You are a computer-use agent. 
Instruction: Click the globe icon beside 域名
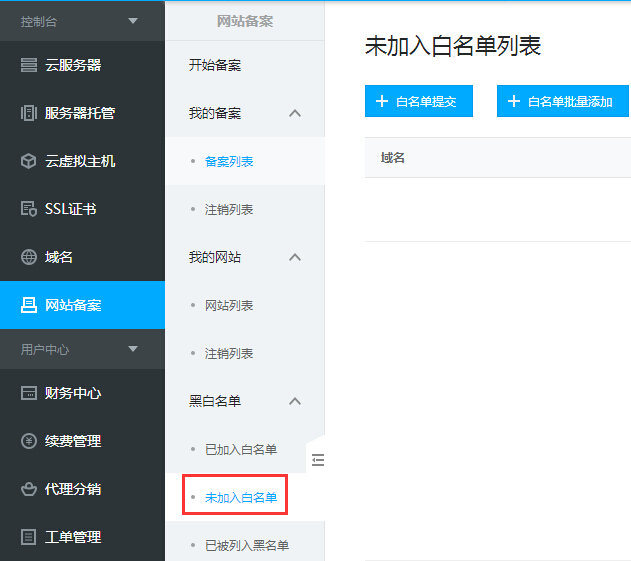point(29,257)
